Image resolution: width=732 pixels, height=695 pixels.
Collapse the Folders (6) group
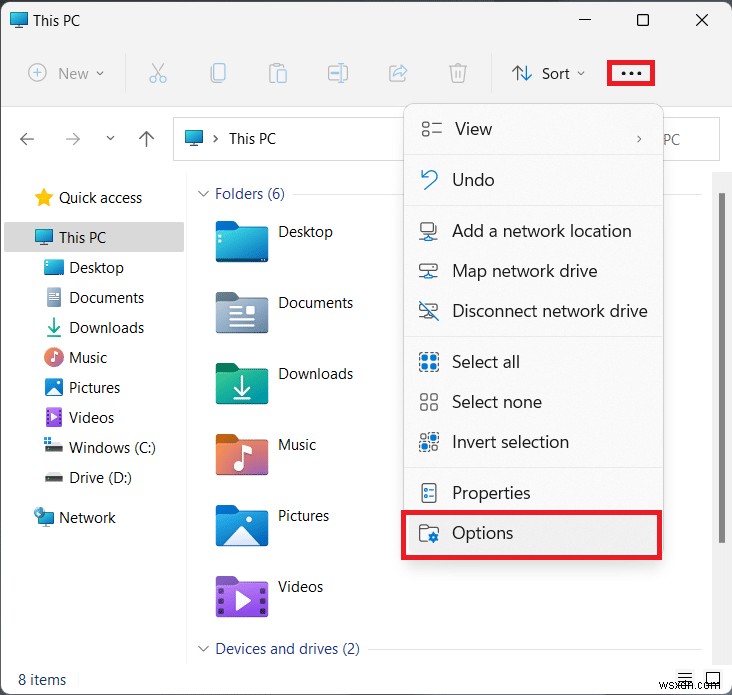pos(203,194)
